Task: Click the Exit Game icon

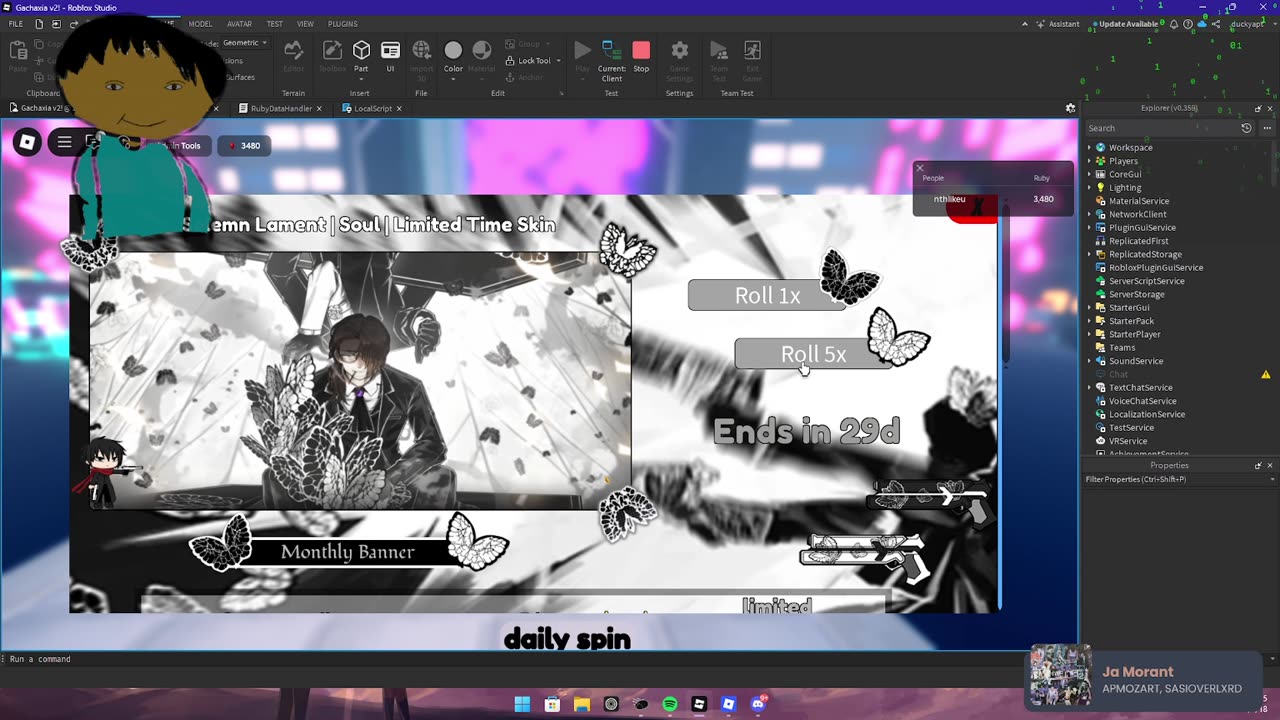Action: pos(751,60)
